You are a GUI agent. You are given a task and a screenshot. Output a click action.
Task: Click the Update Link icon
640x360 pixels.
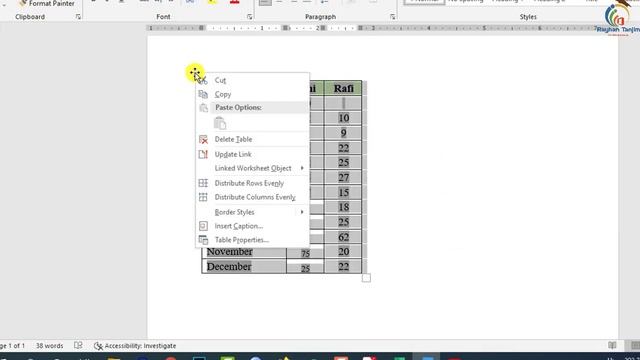(203, 154)
